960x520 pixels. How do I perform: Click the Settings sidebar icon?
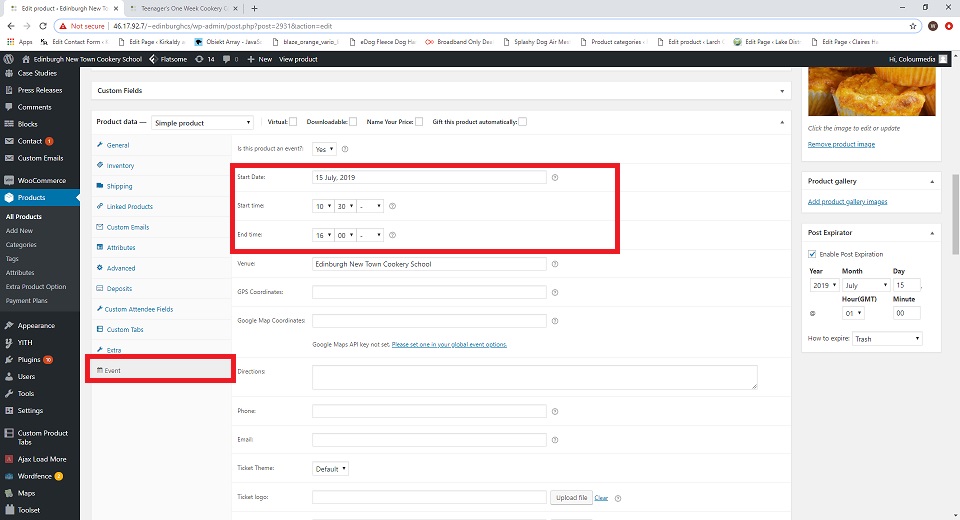(x=8, y=411)
